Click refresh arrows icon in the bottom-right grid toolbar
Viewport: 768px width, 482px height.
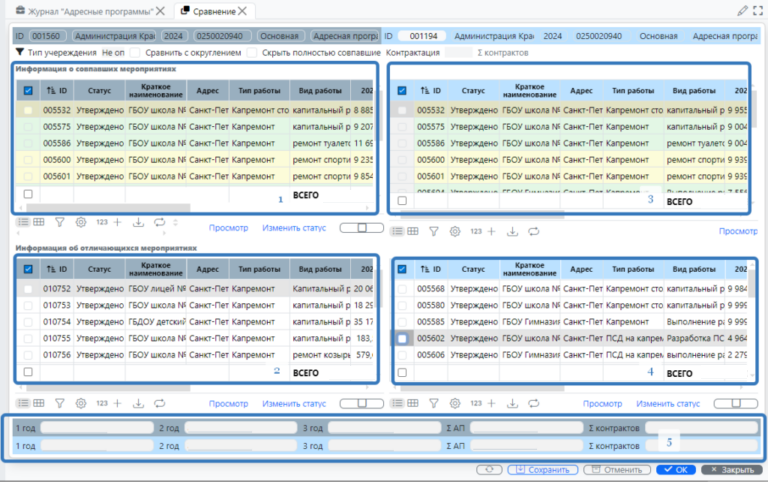pos(534,404)
